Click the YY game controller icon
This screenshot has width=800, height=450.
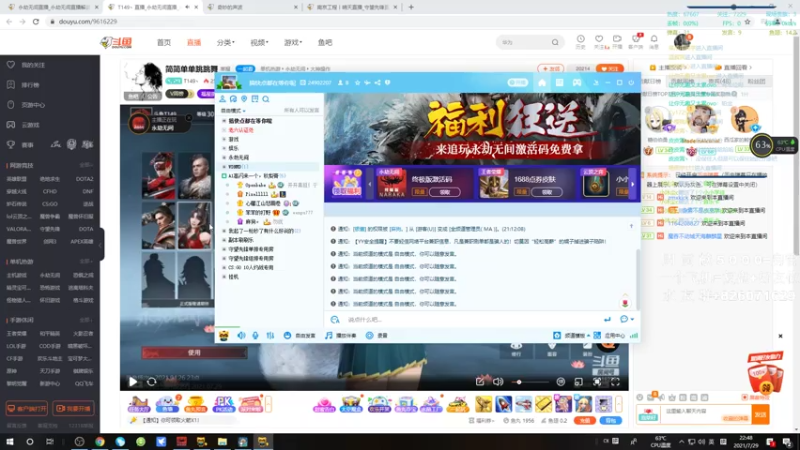[x=577, y=83]
